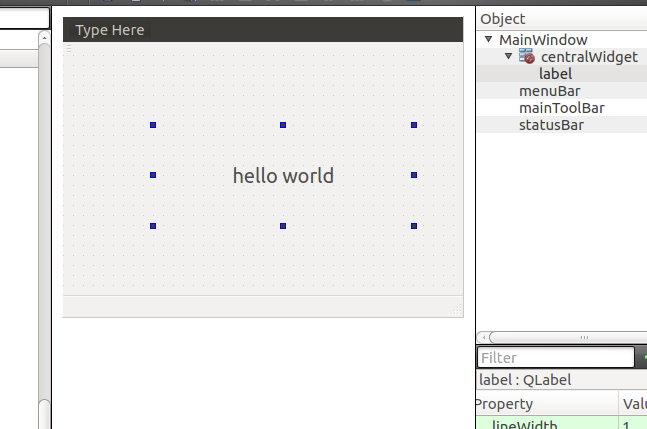The height and width of the screenshot is (429, 647).
Task: Collapse the centralWidget tree node
Action: coord(508,57)
